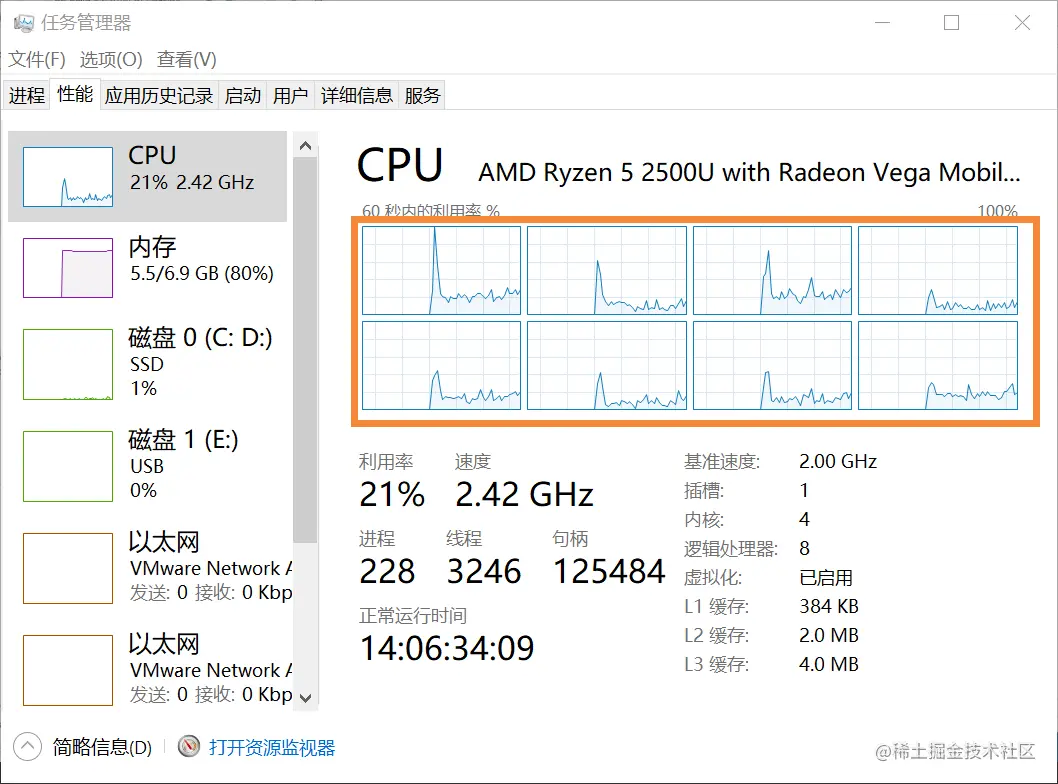Open the 选项(O) menu

point(111,60)
